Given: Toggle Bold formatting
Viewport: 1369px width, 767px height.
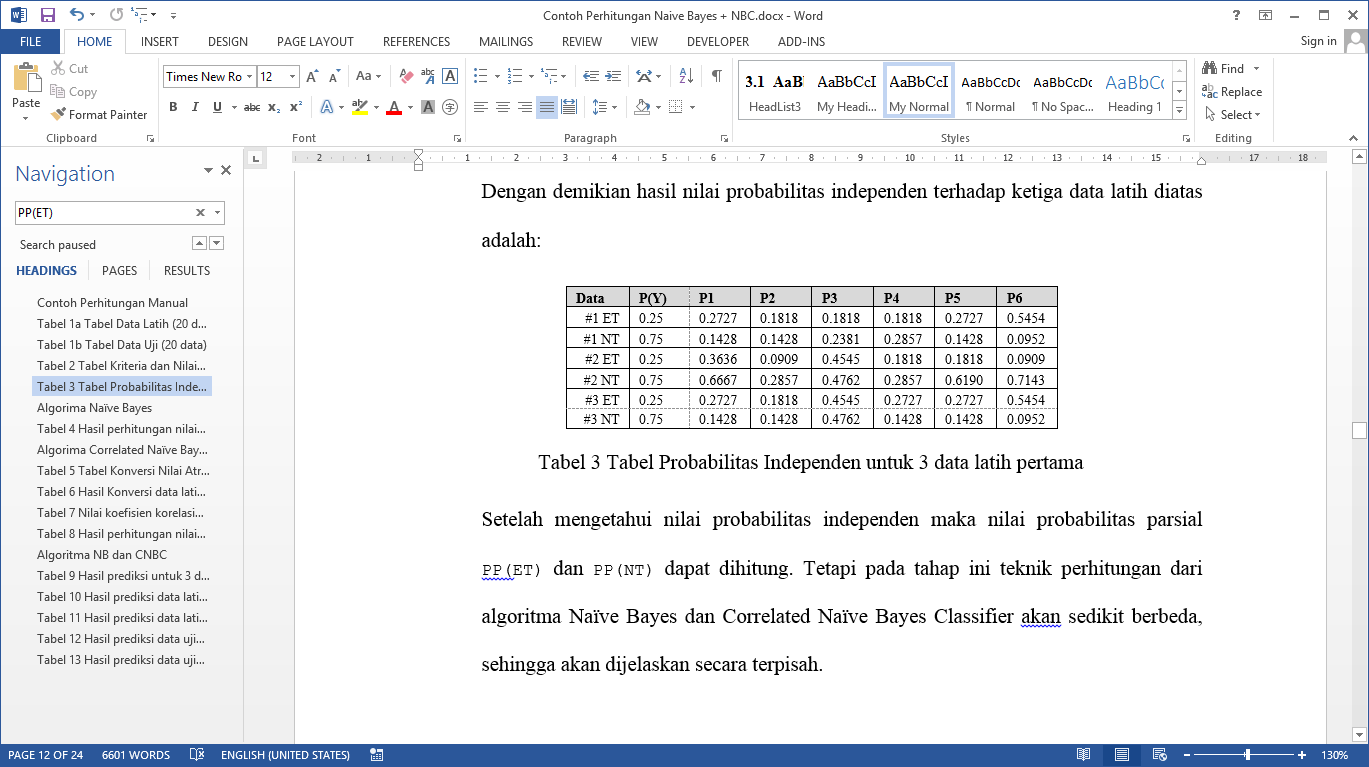Looking at the screenshot, I should tap(172, 107).
